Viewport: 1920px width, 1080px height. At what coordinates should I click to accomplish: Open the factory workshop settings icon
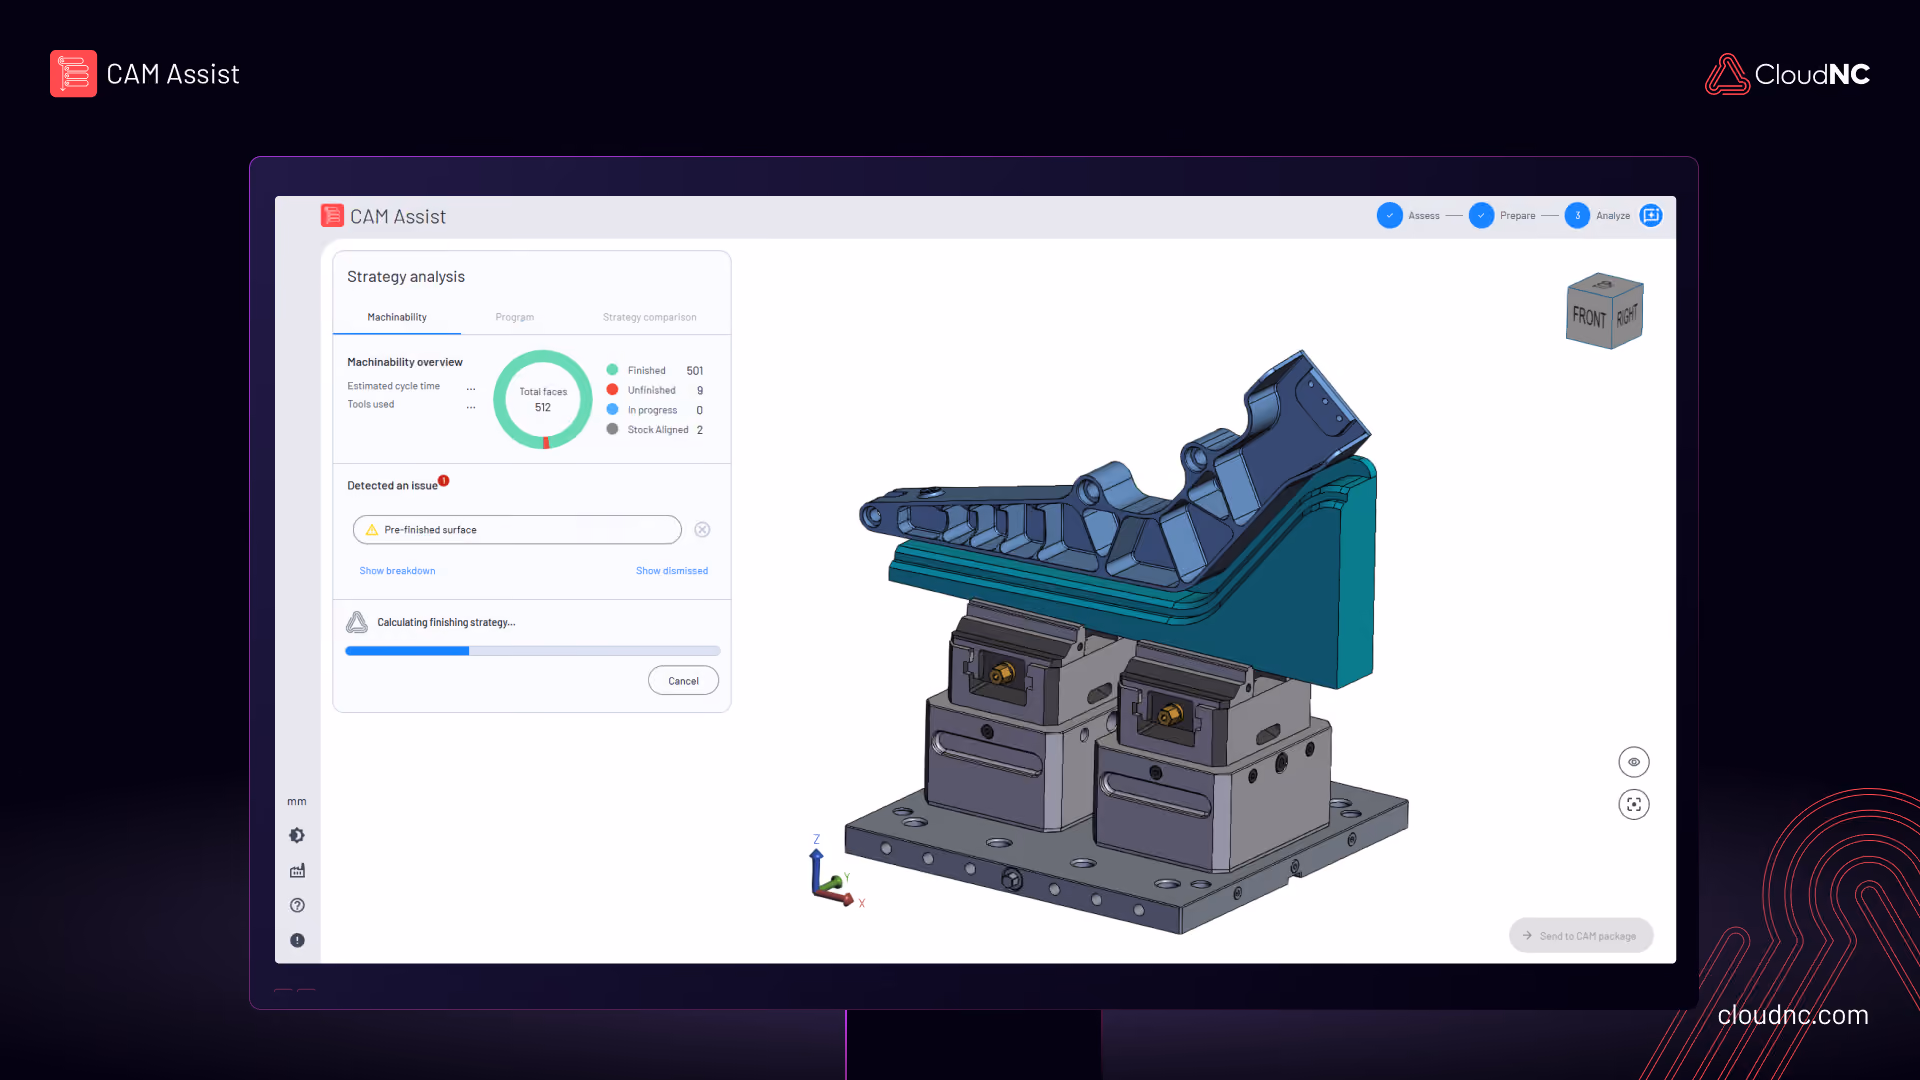297,871
